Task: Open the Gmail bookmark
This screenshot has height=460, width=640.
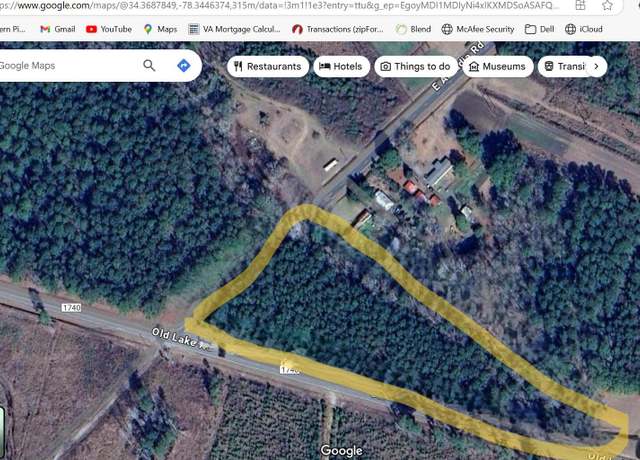Action: pyautogui.click(x=58, y=29)
